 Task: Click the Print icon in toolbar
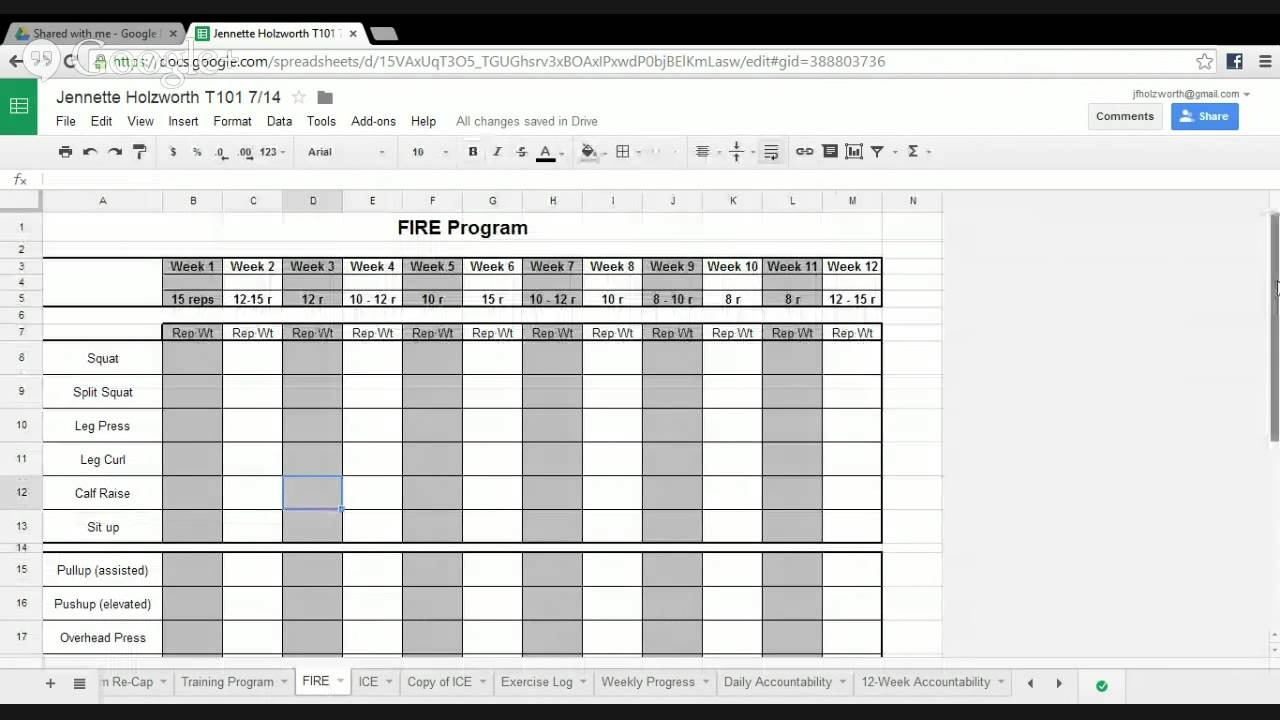[65, 152]
